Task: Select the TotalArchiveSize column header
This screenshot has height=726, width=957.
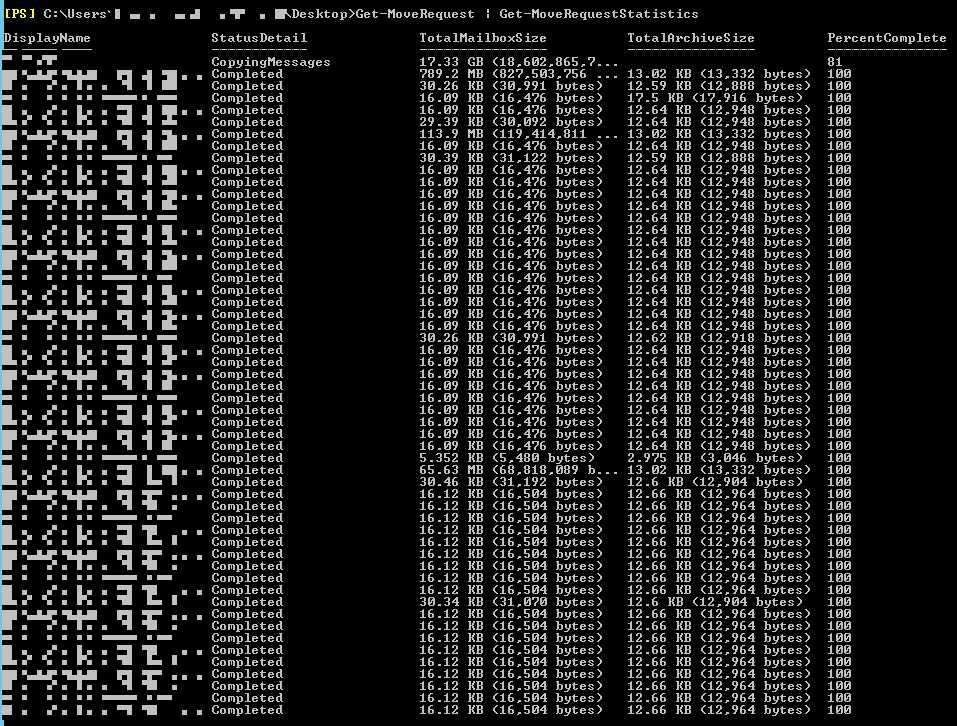Action: click(690, 38)
